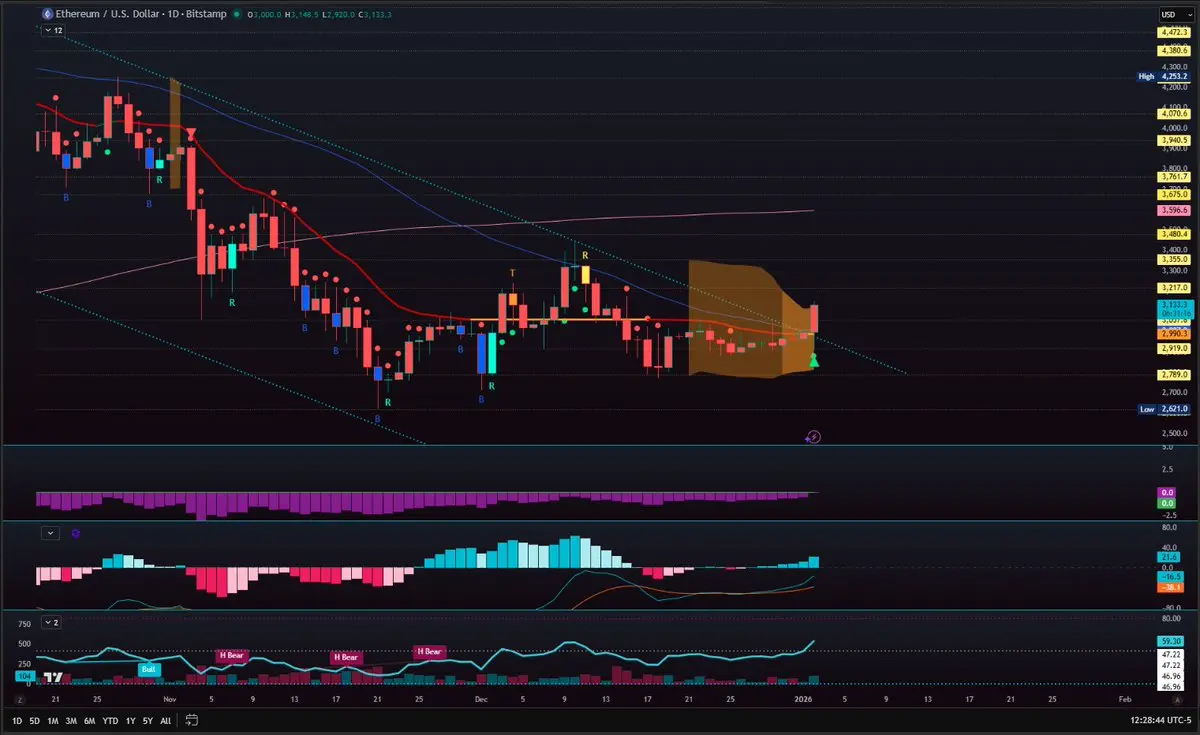Click the H Bear label near Nov 7
The image size is (1200, 735).
[232, 656]
